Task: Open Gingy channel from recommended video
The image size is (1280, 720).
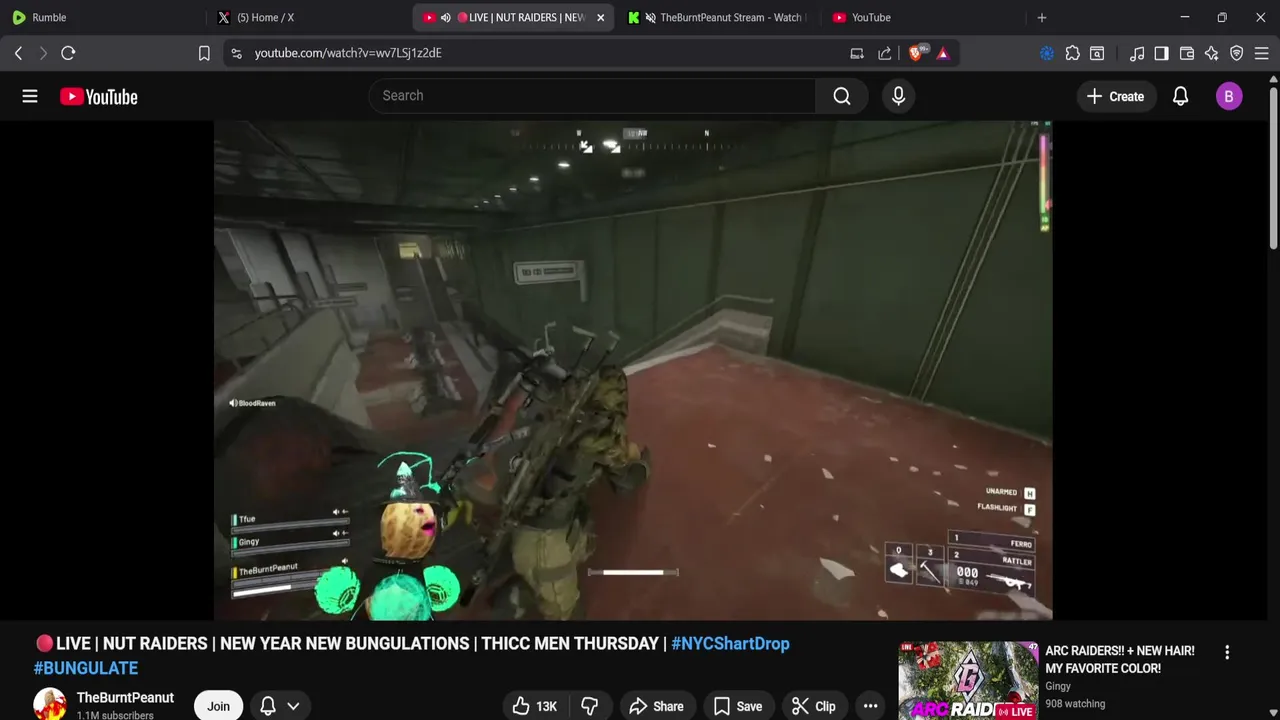Action: click(x=1058, y=686)
